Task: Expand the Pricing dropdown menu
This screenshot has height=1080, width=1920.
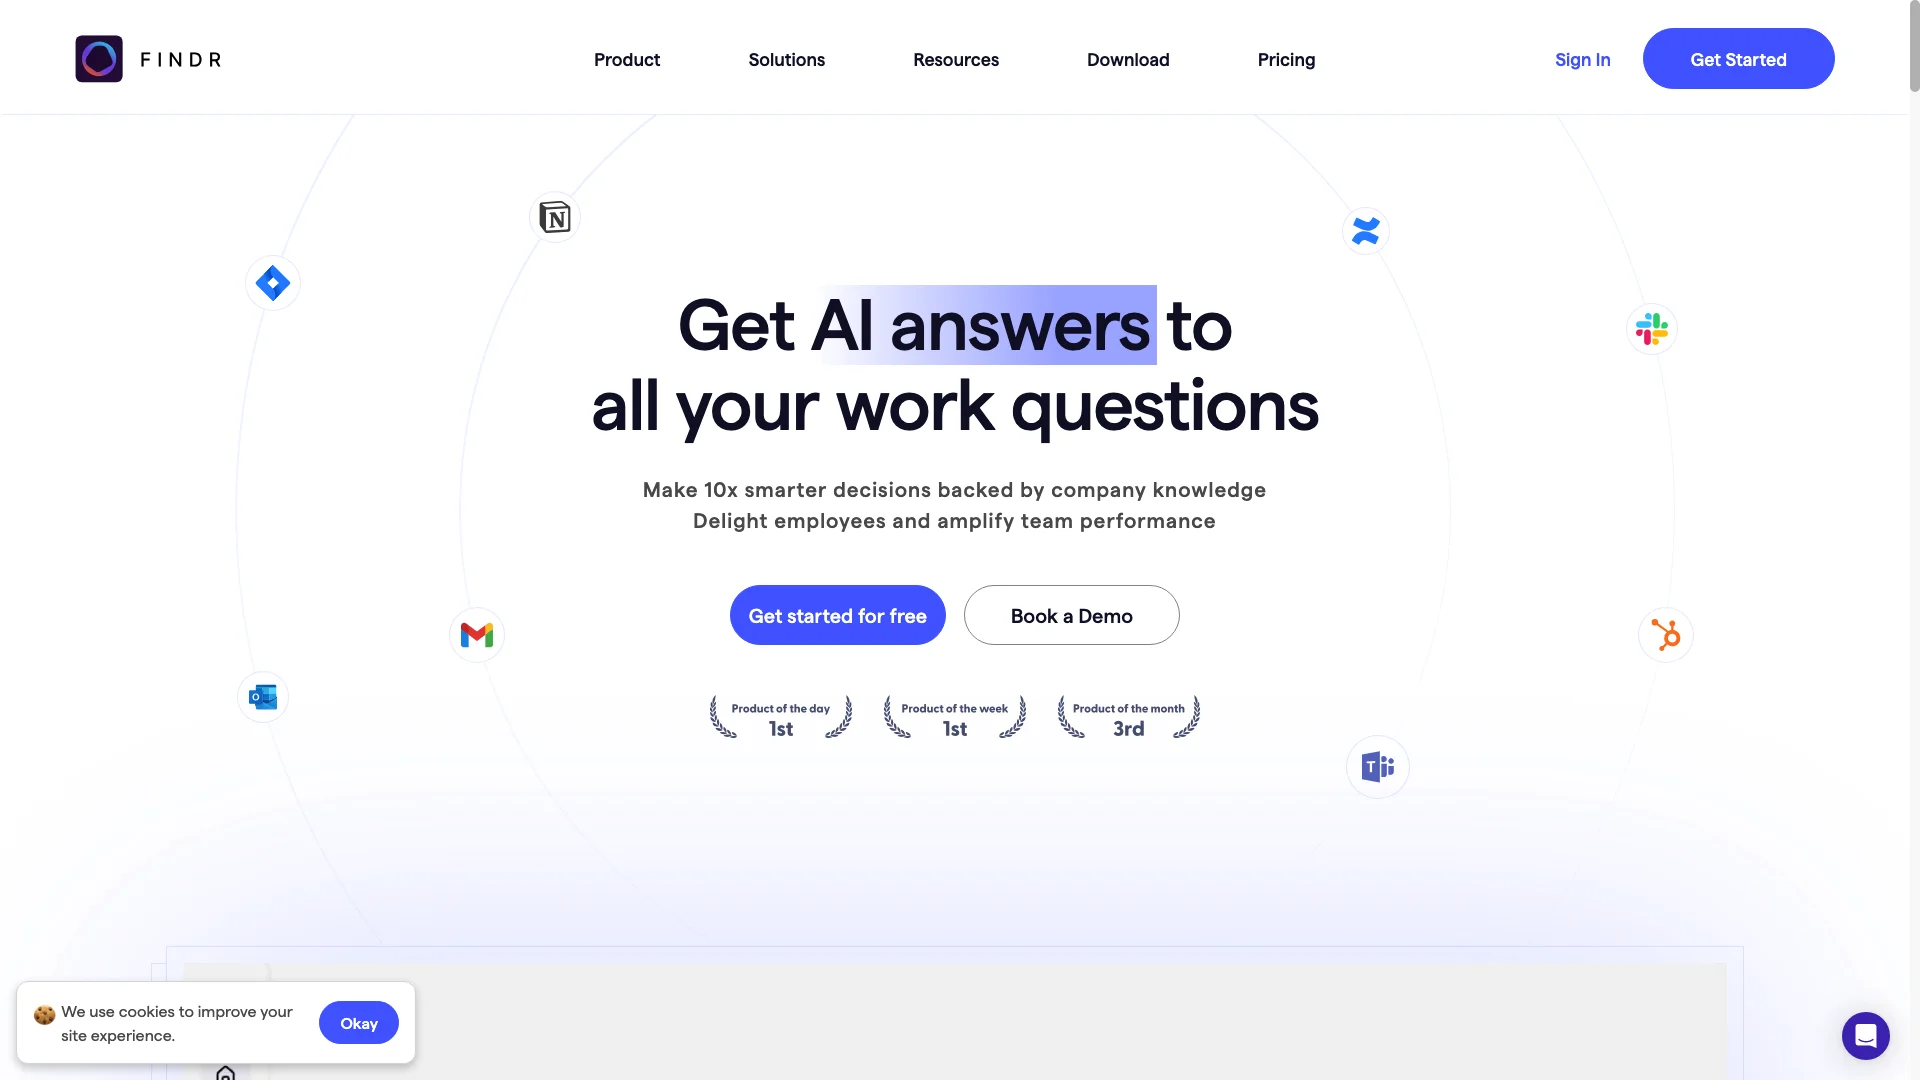Action: coord(1286,58)
